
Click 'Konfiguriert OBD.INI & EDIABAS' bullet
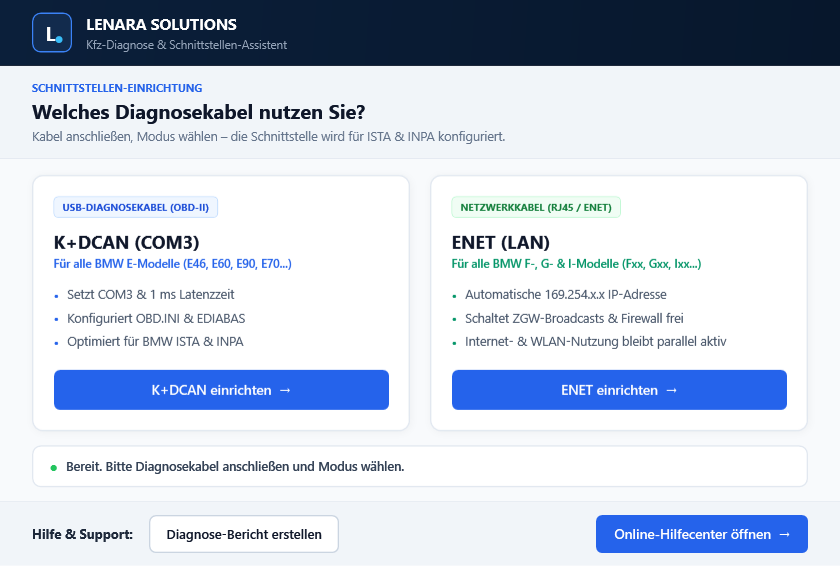point(156,319)
